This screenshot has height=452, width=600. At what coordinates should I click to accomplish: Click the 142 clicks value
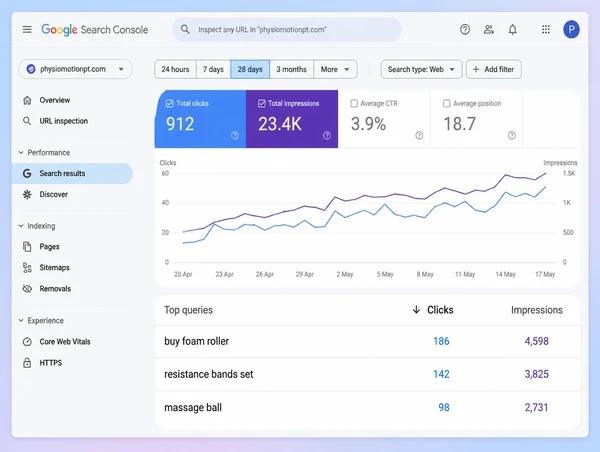(x=441, y=374)
